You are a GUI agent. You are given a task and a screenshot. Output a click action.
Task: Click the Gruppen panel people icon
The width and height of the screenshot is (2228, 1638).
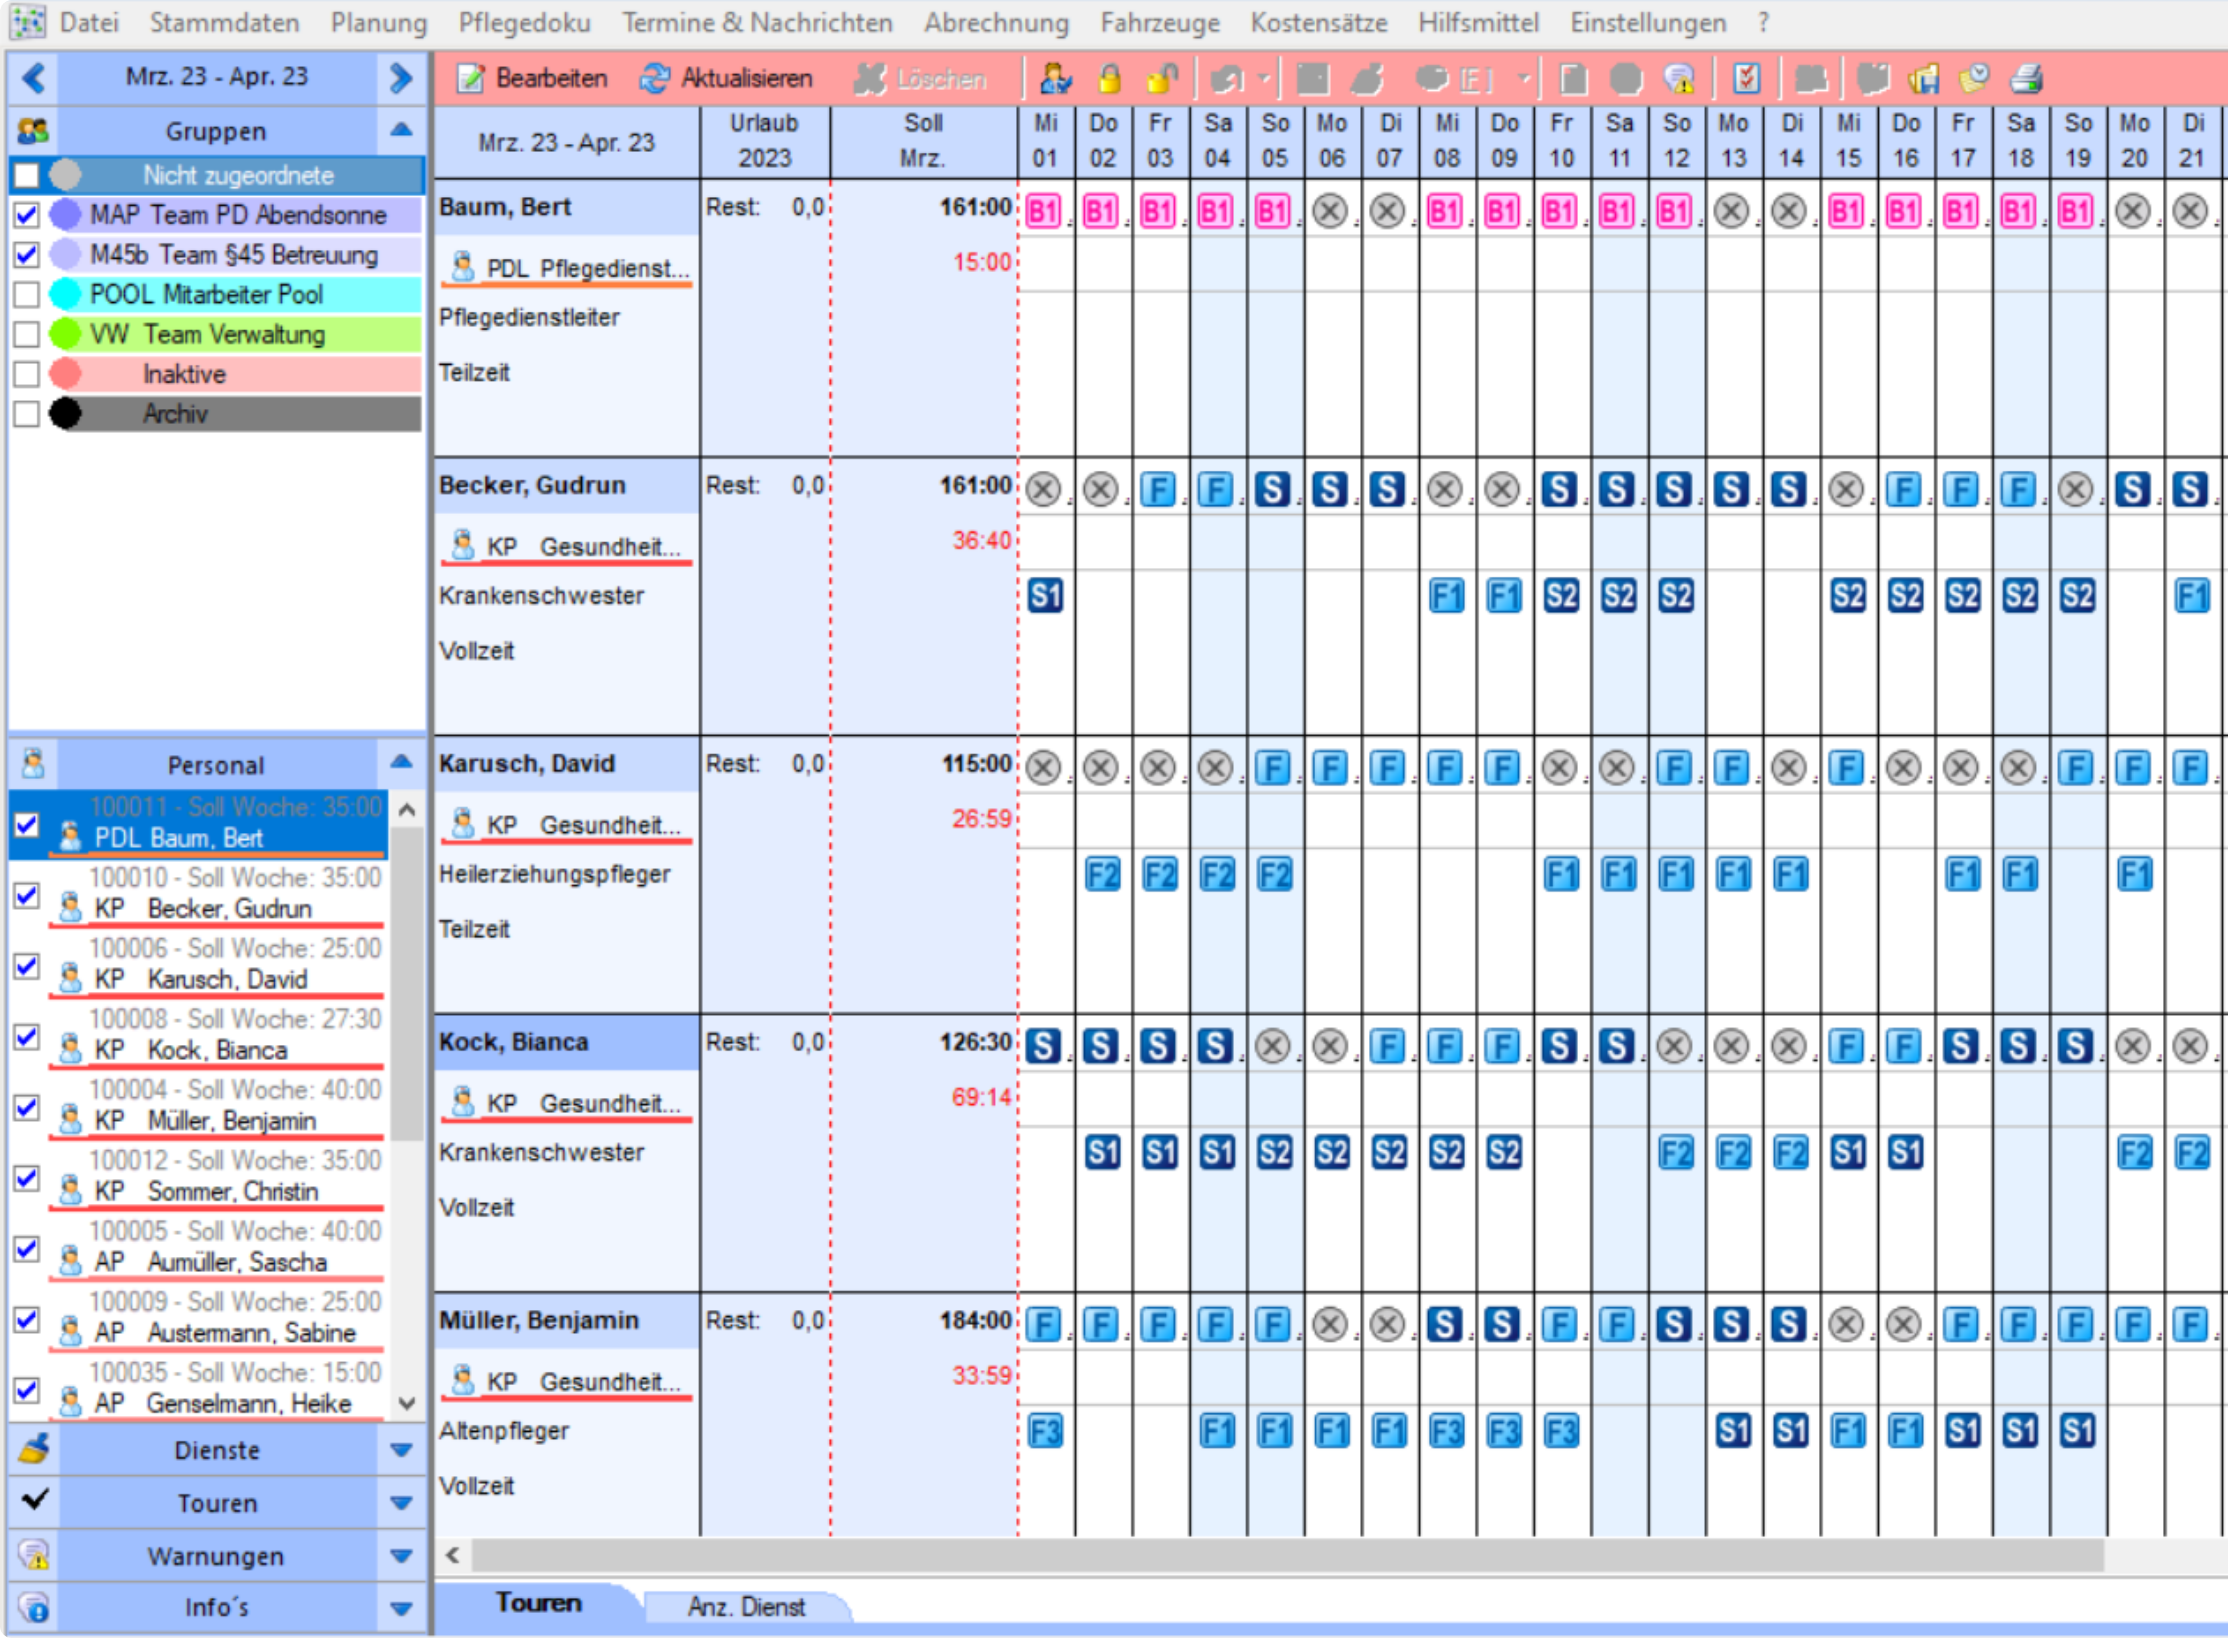(33, 131)
